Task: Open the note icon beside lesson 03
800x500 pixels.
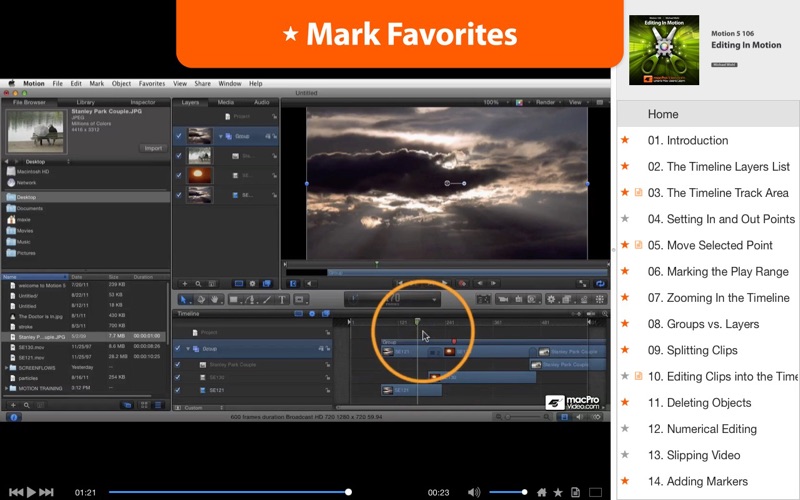Action: (638, 192)
